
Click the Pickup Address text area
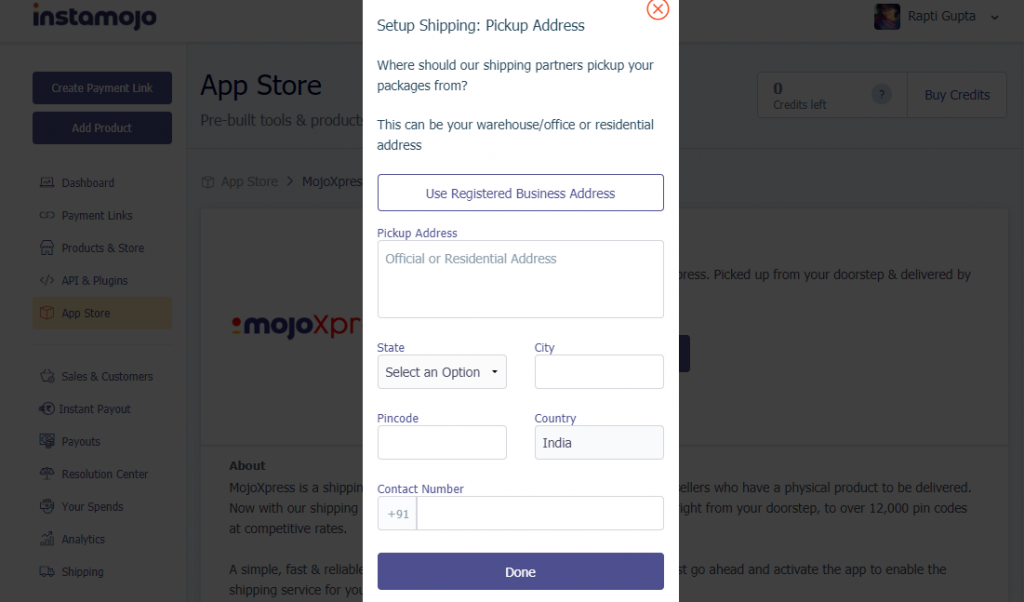pos(520,279)
